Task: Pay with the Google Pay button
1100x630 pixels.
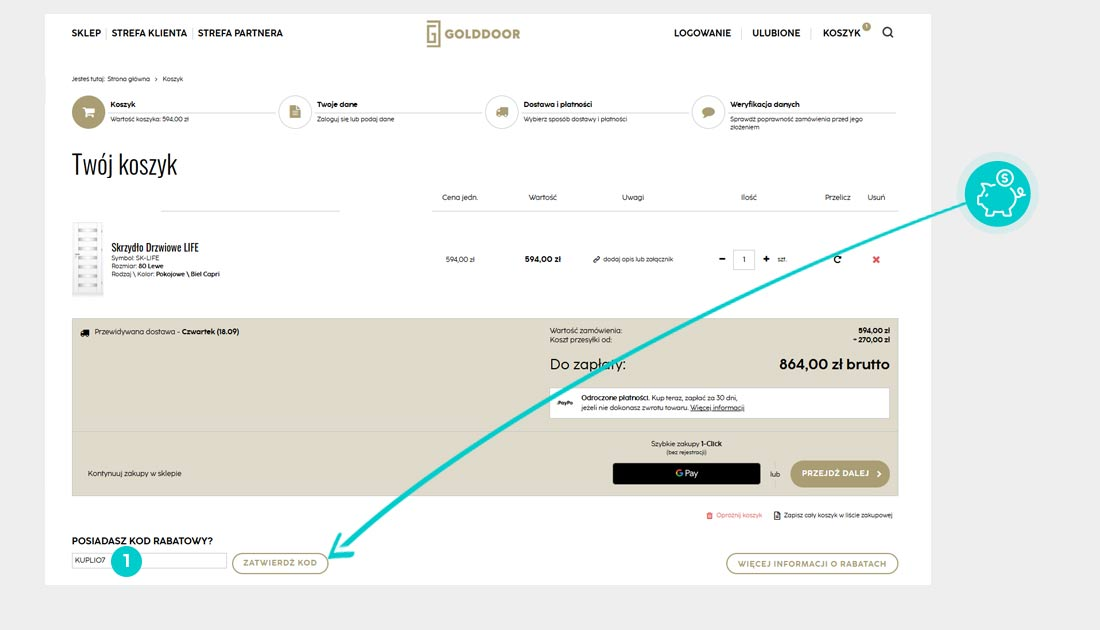Action: [686, 473]
